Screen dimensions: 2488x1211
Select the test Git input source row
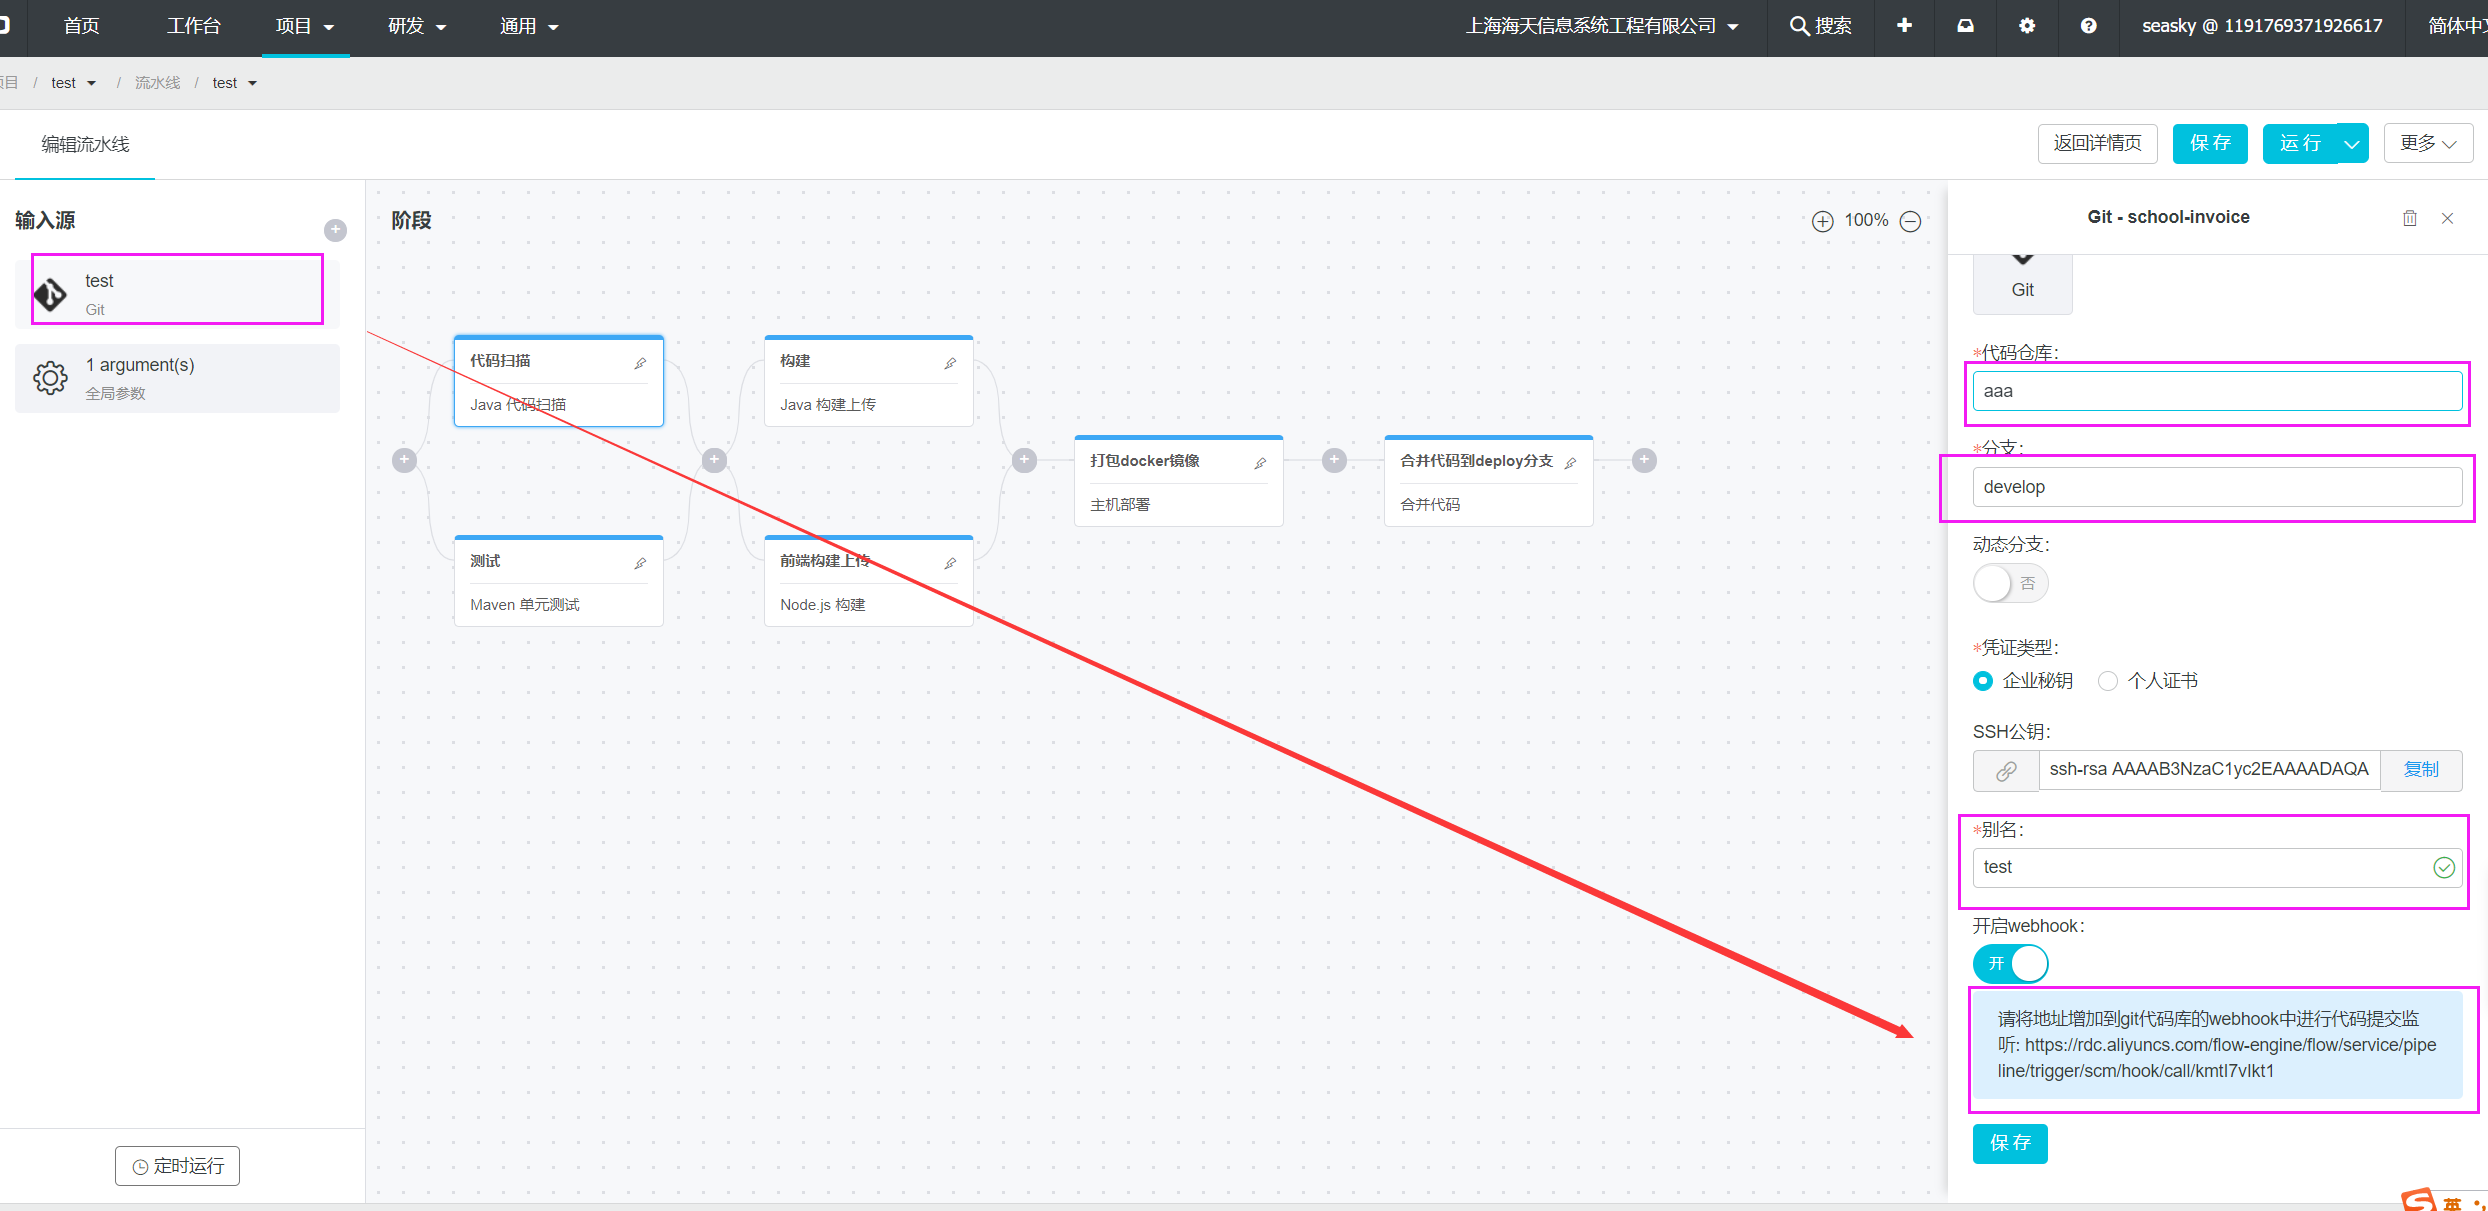click(177, 293)
